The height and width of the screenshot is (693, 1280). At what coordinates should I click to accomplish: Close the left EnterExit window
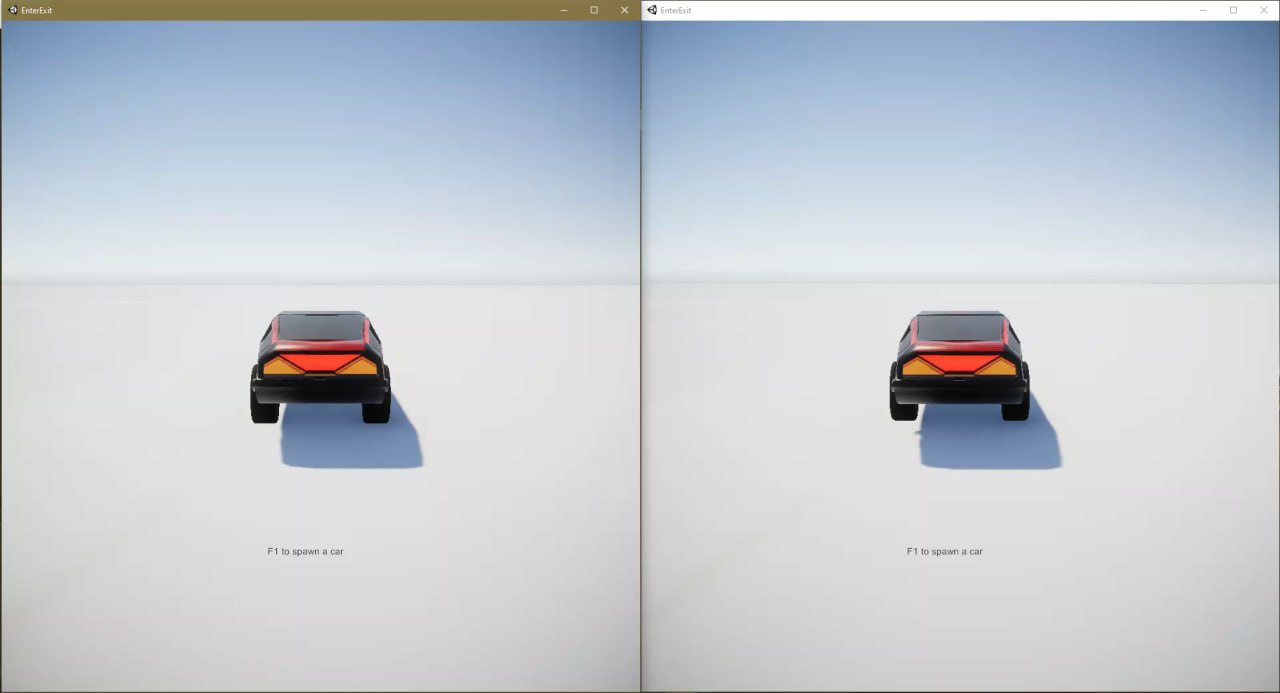pos(624,10)
